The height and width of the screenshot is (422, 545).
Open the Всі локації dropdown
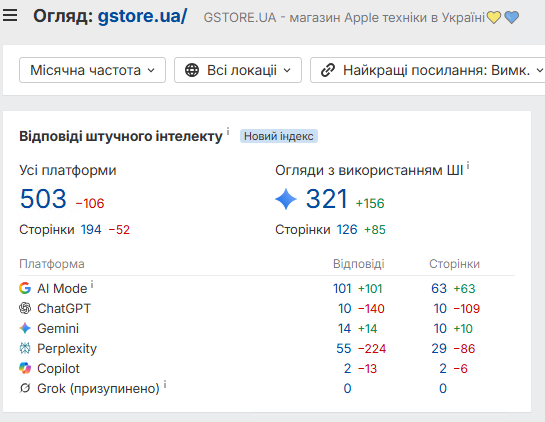[x=238, y=70]
